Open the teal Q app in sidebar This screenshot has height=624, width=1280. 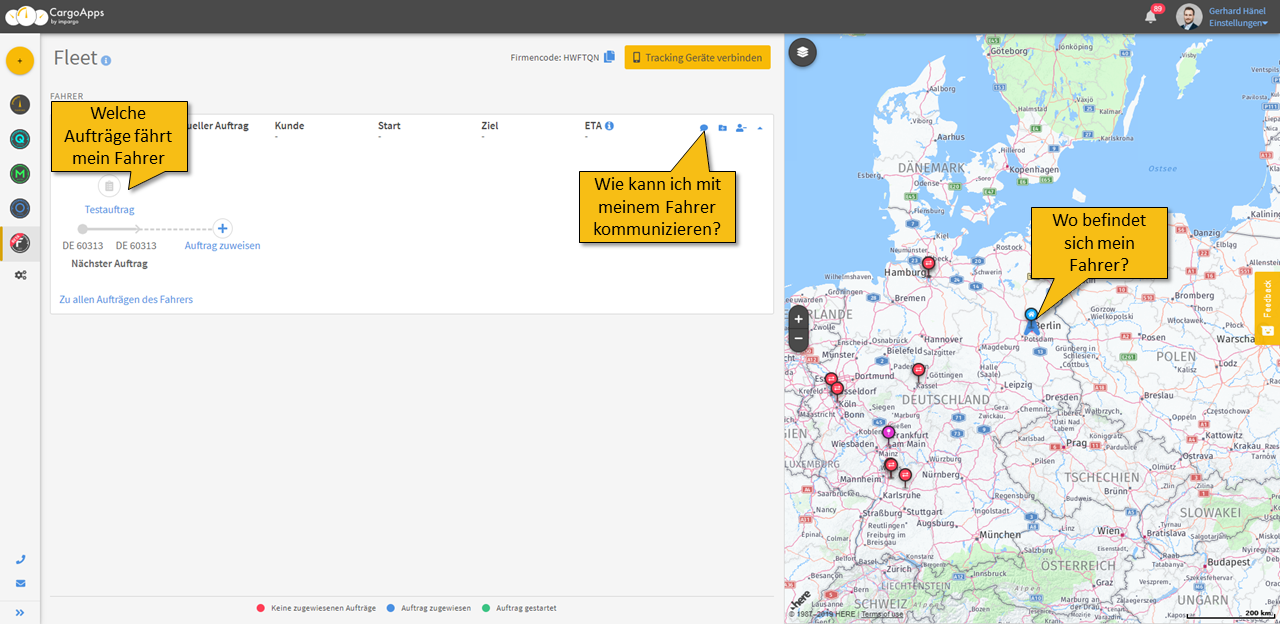point(20,140)
